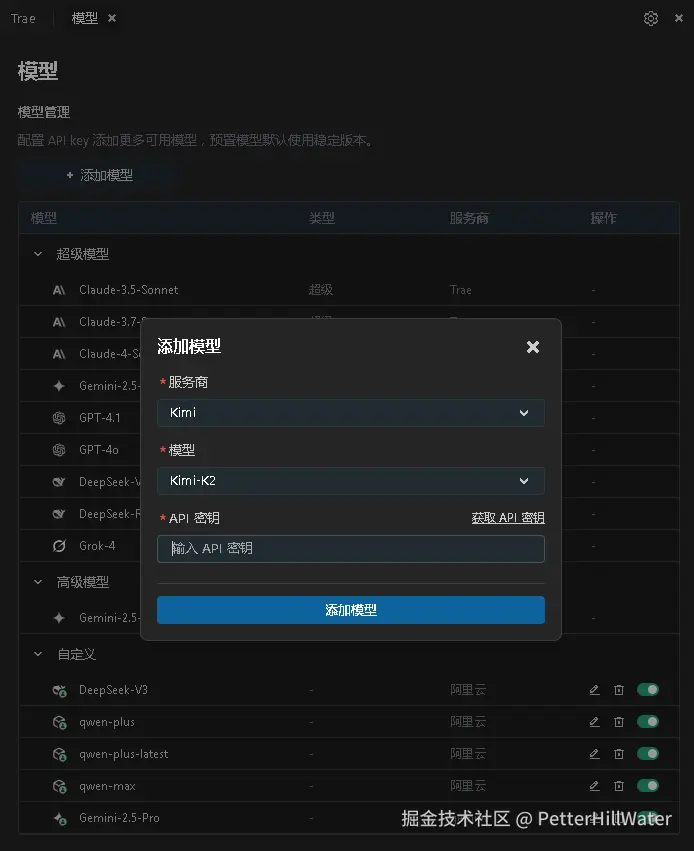The height and width of the screenshot is (851, 694).
Task: Delete the qwen-plus-latest model
Action: point(619,754)
